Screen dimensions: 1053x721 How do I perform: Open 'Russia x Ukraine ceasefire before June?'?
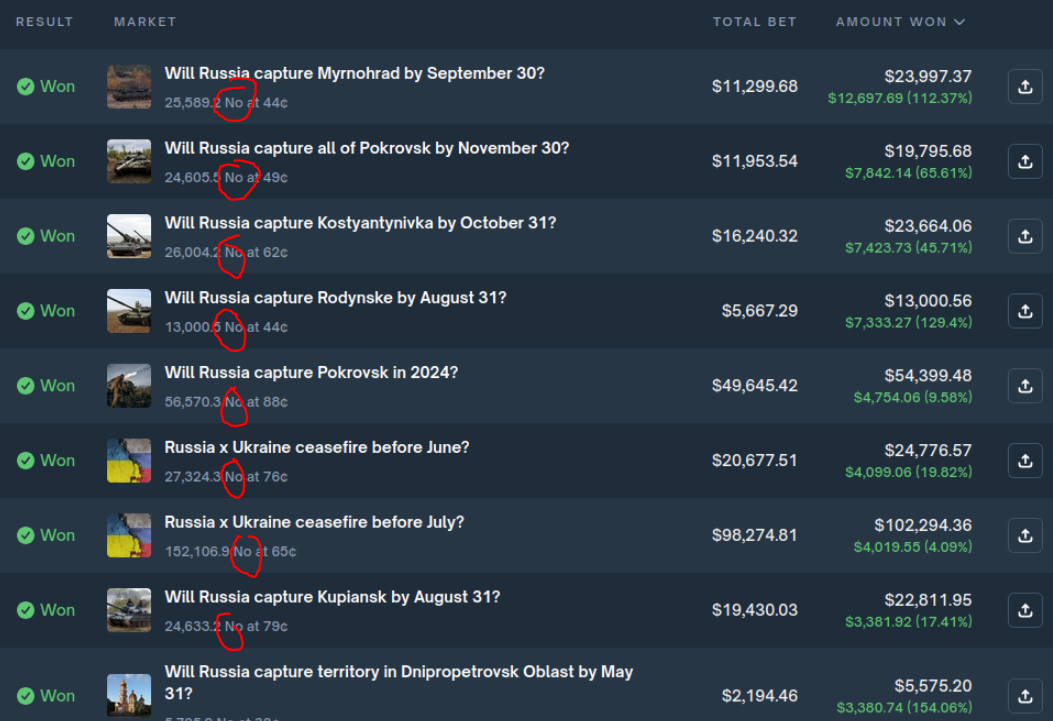tap(317, 448)
